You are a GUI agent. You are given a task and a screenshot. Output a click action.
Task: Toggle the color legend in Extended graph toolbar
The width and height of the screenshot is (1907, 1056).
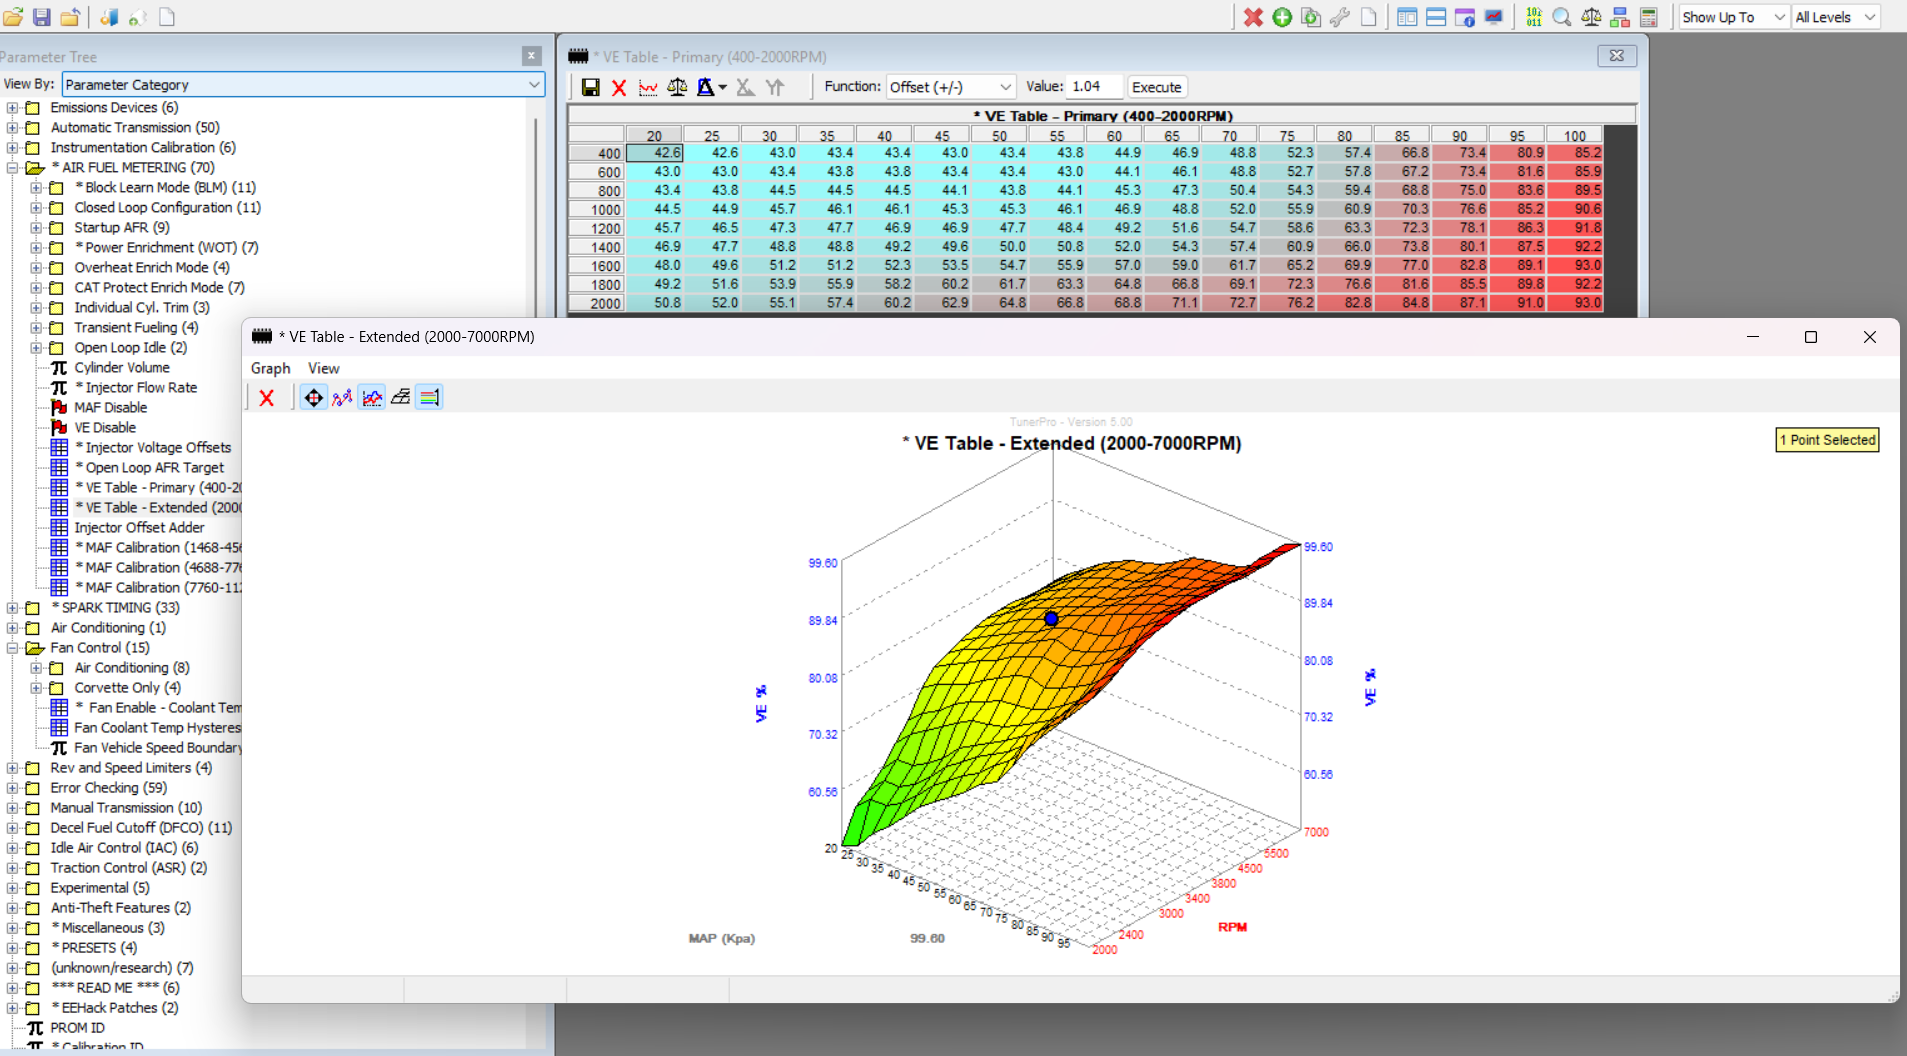(x=429, y=397)
